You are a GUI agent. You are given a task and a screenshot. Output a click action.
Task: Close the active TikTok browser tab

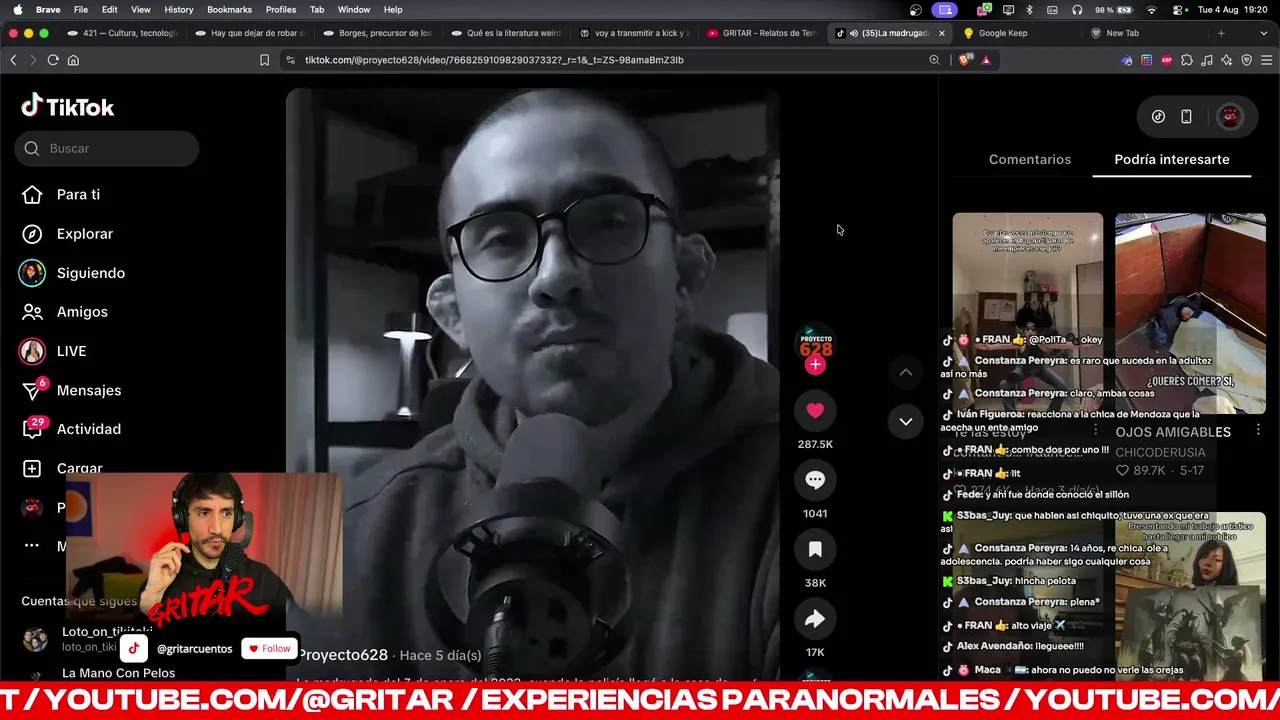pos(941,33)
